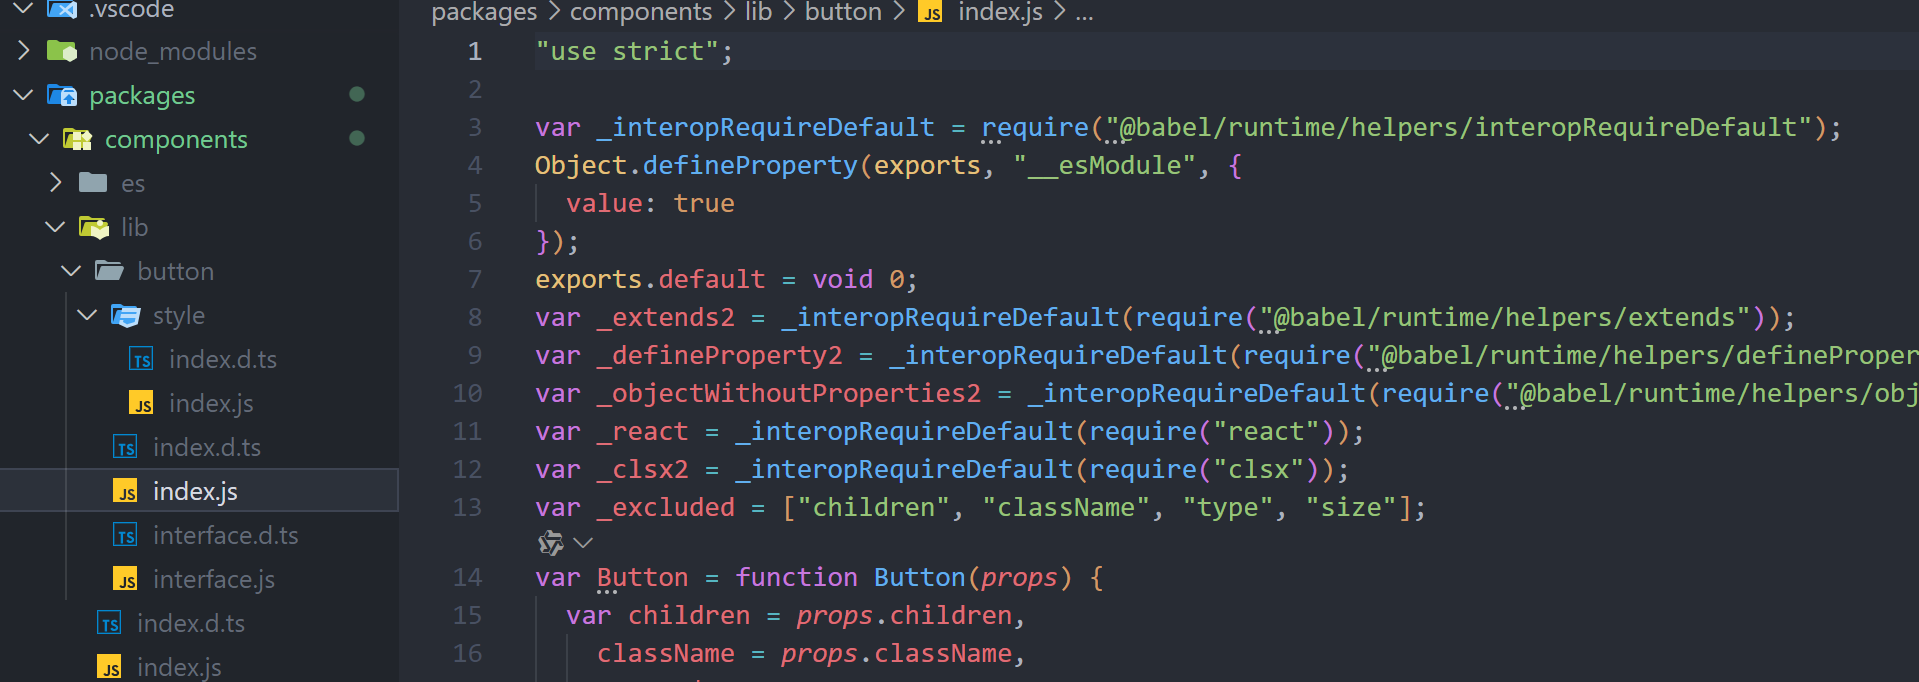Screen dimensions: 1919x682
Task: Click the components folder icon
Action: (x=78, y=139)
